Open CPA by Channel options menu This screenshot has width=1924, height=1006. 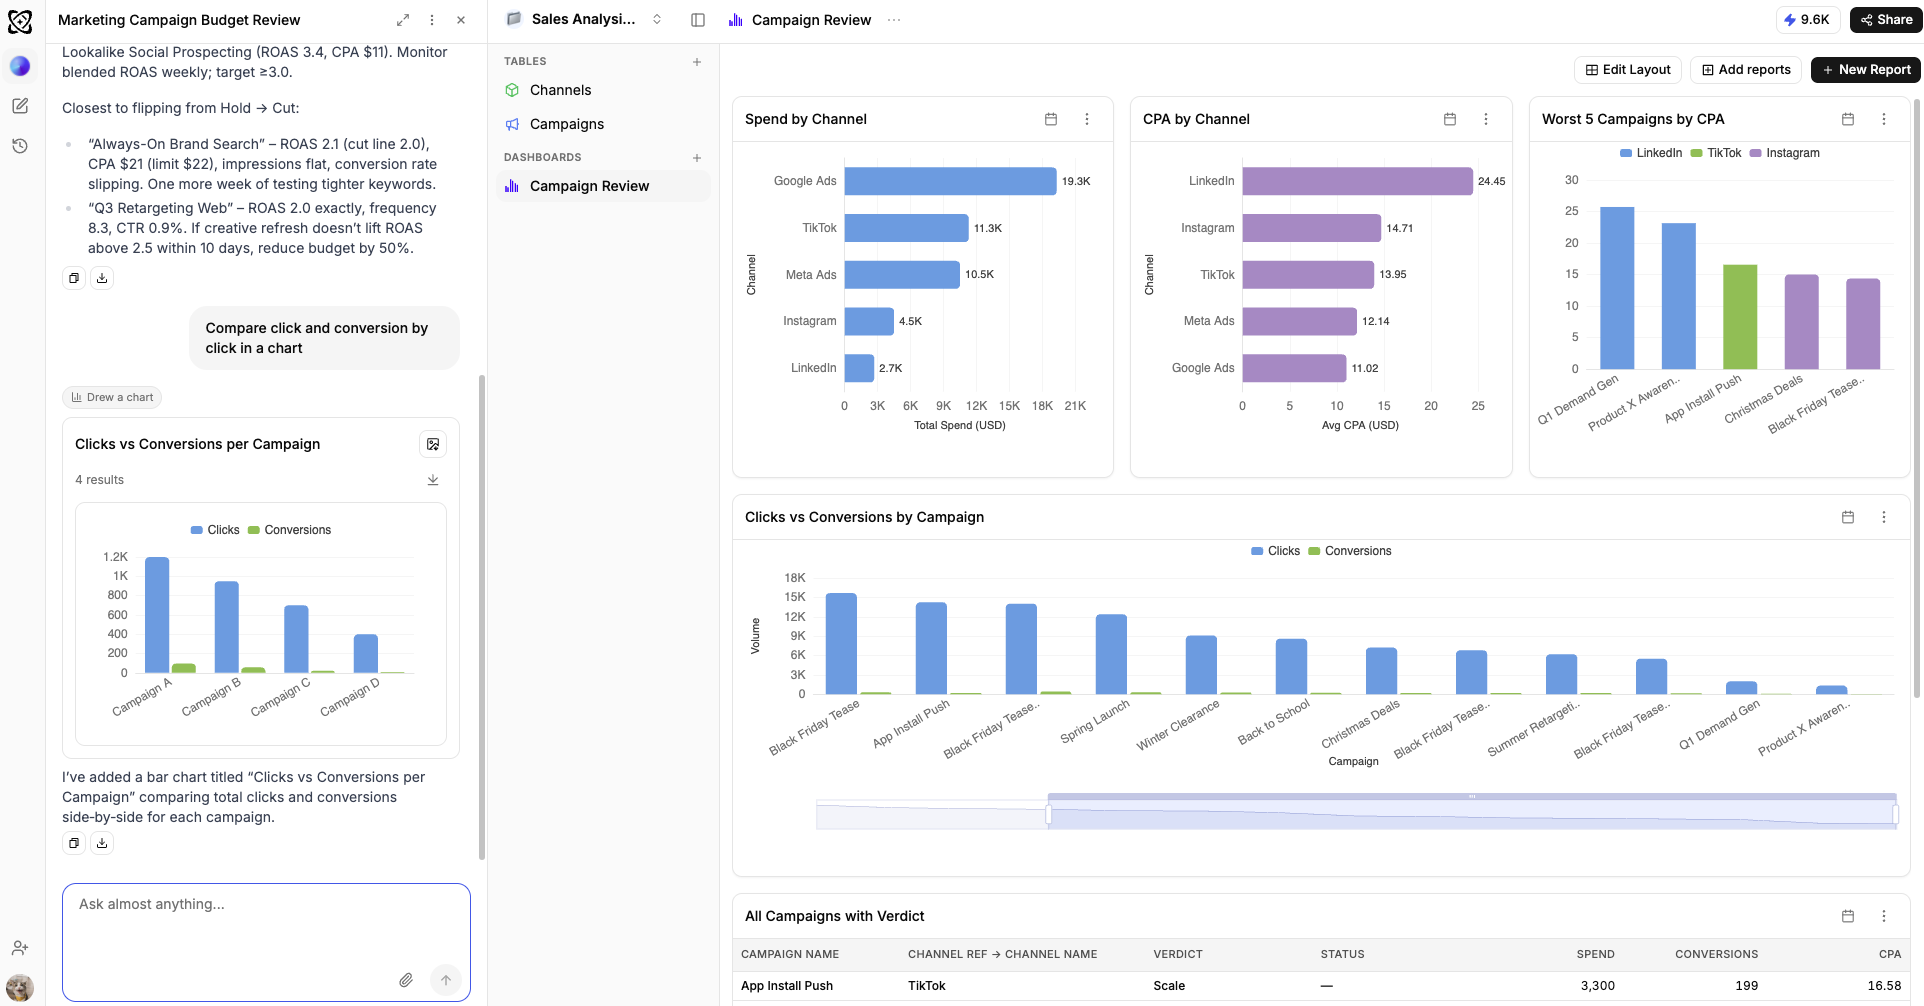1486,119
